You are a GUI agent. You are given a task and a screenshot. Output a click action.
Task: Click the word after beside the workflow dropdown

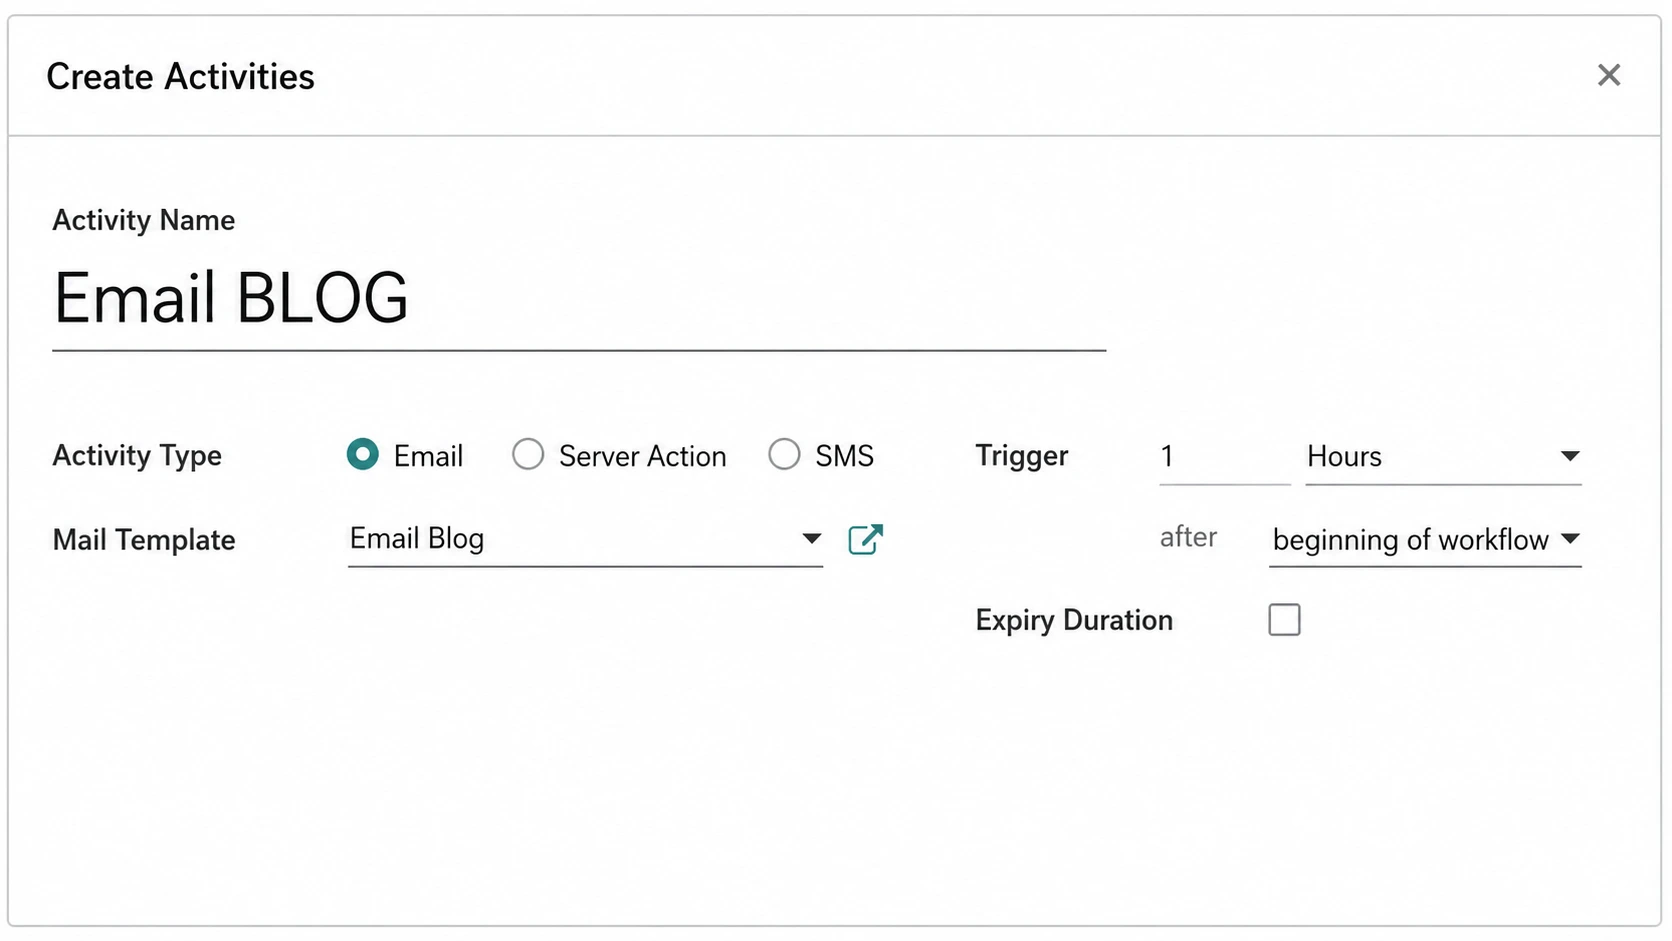1188,537
